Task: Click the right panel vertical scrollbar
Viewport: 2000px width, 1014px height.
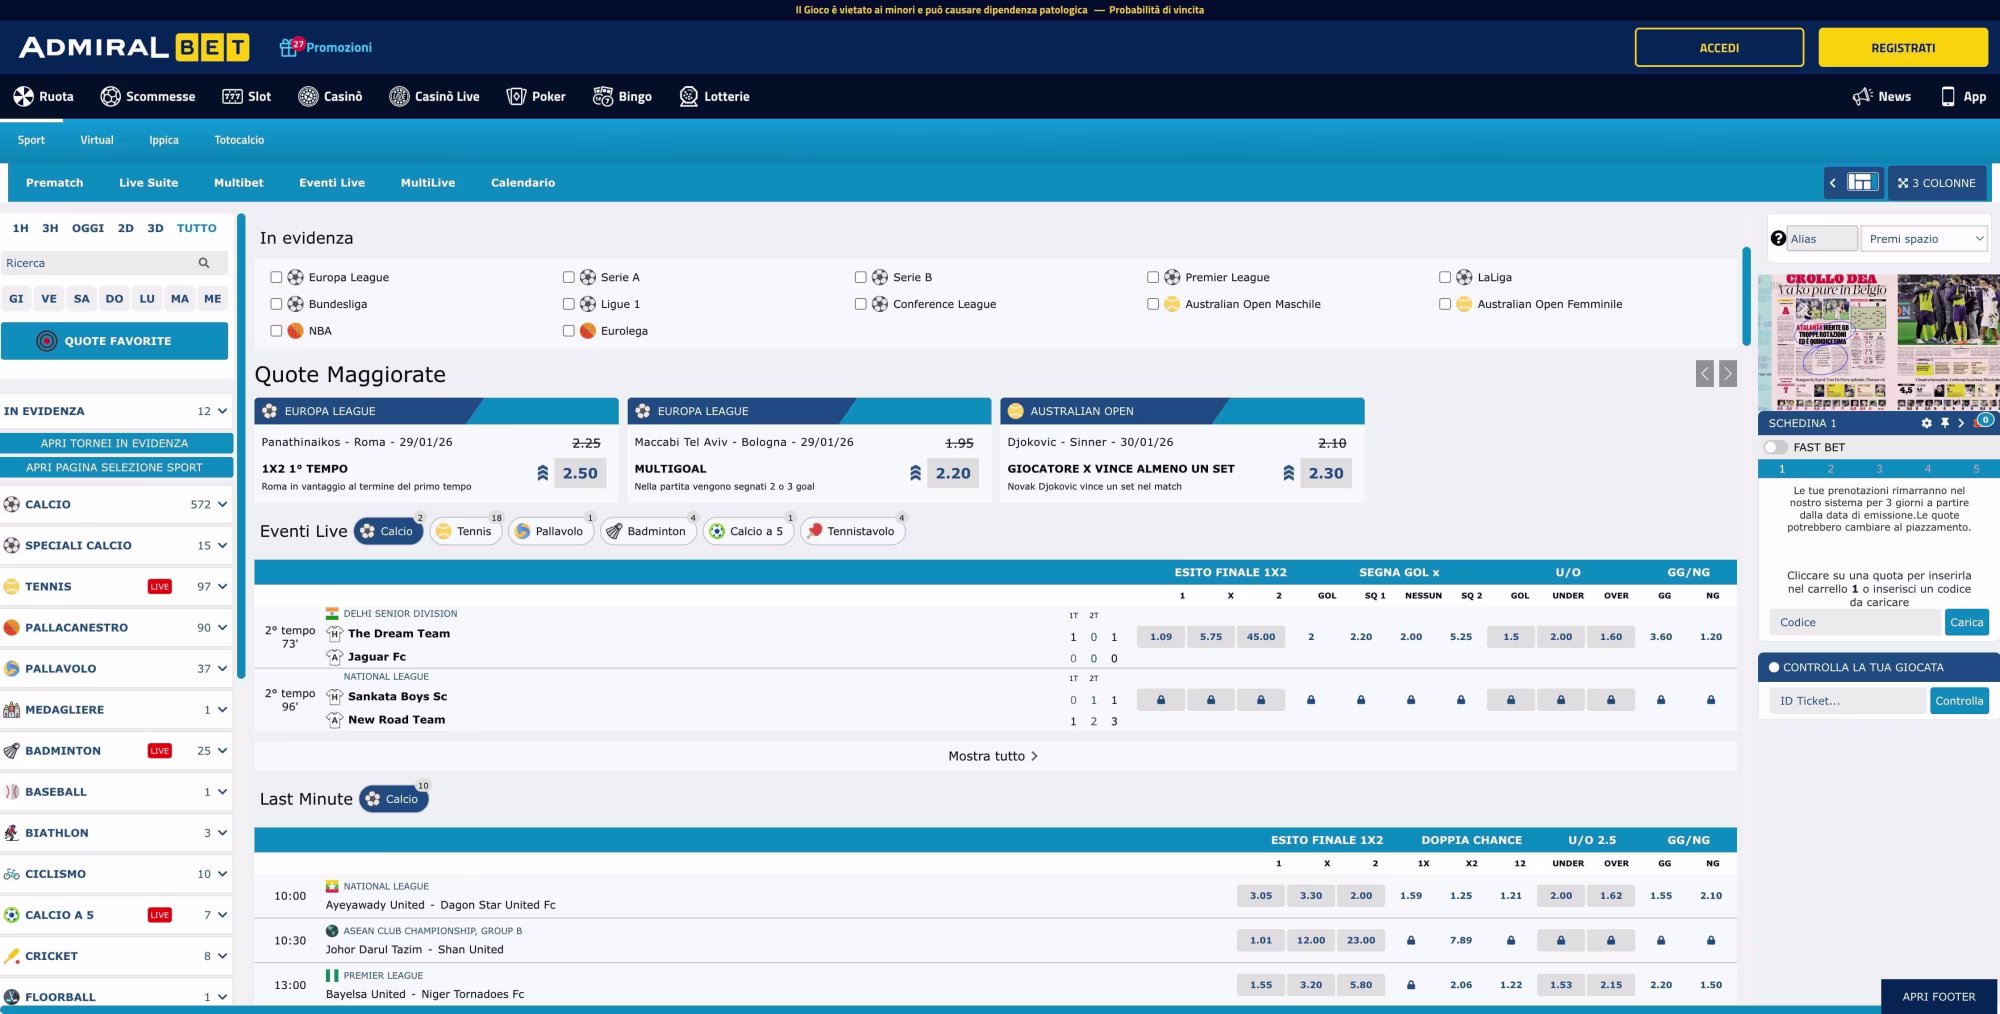Action: 1746,297
